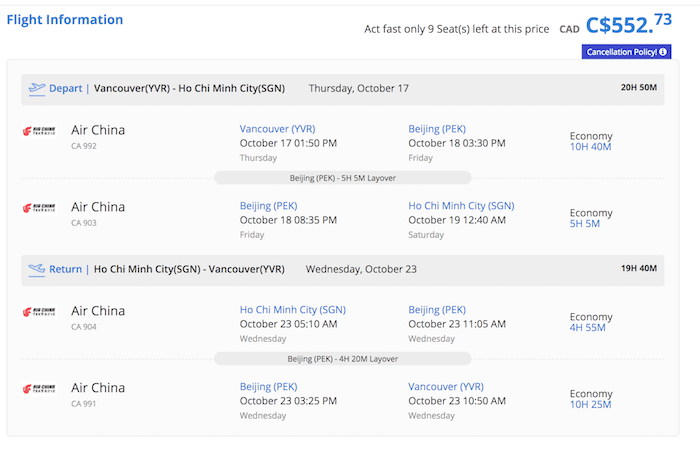Image resolution: width=700 pixels, height=450 pixels.
Task: Open Ho Chi Minh City (SGN) arrival link
Action: (x=461, y=206)
